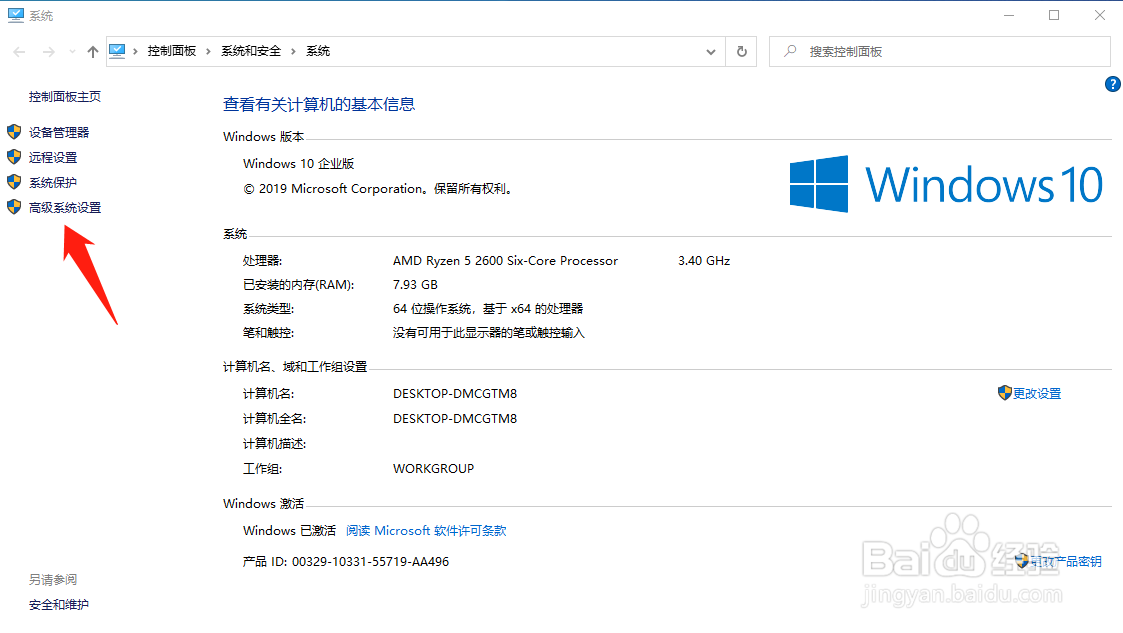Close the 系统 window
The width and height of the screenshot is (1123, 633).
point(1100,15)
